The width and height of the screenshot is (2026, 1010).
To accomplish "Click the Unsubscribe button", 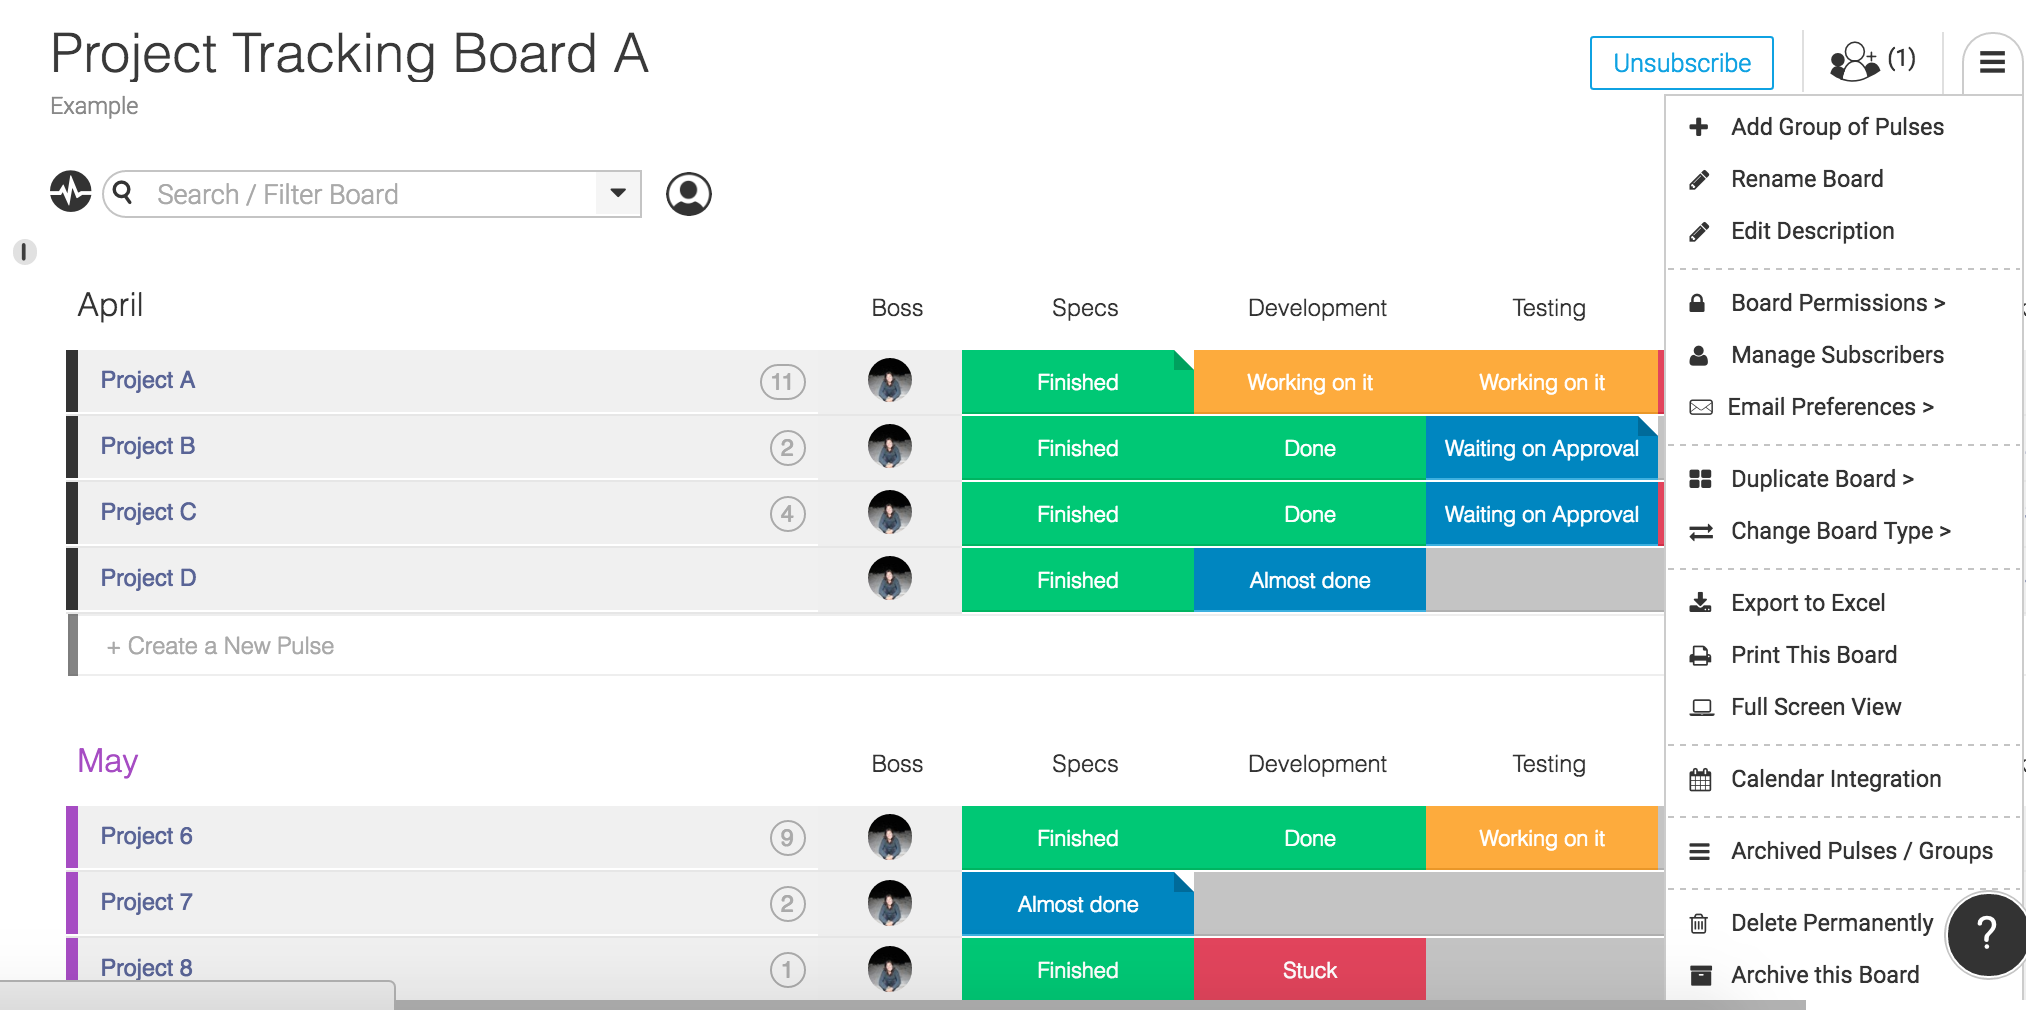I will [1682, 63].
